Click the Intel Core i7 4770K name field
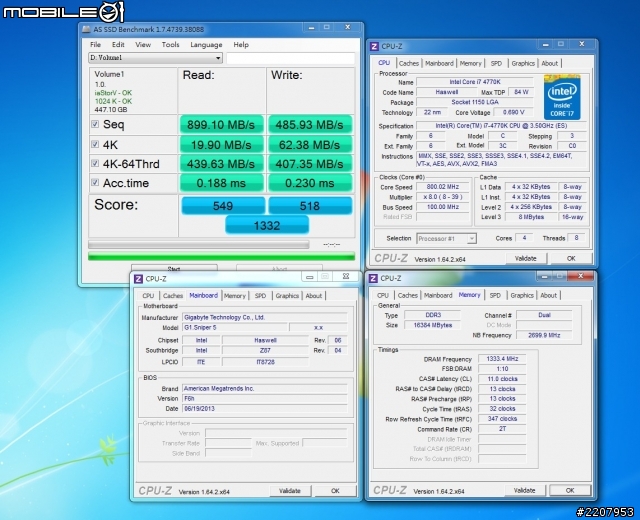 point(475,82)
